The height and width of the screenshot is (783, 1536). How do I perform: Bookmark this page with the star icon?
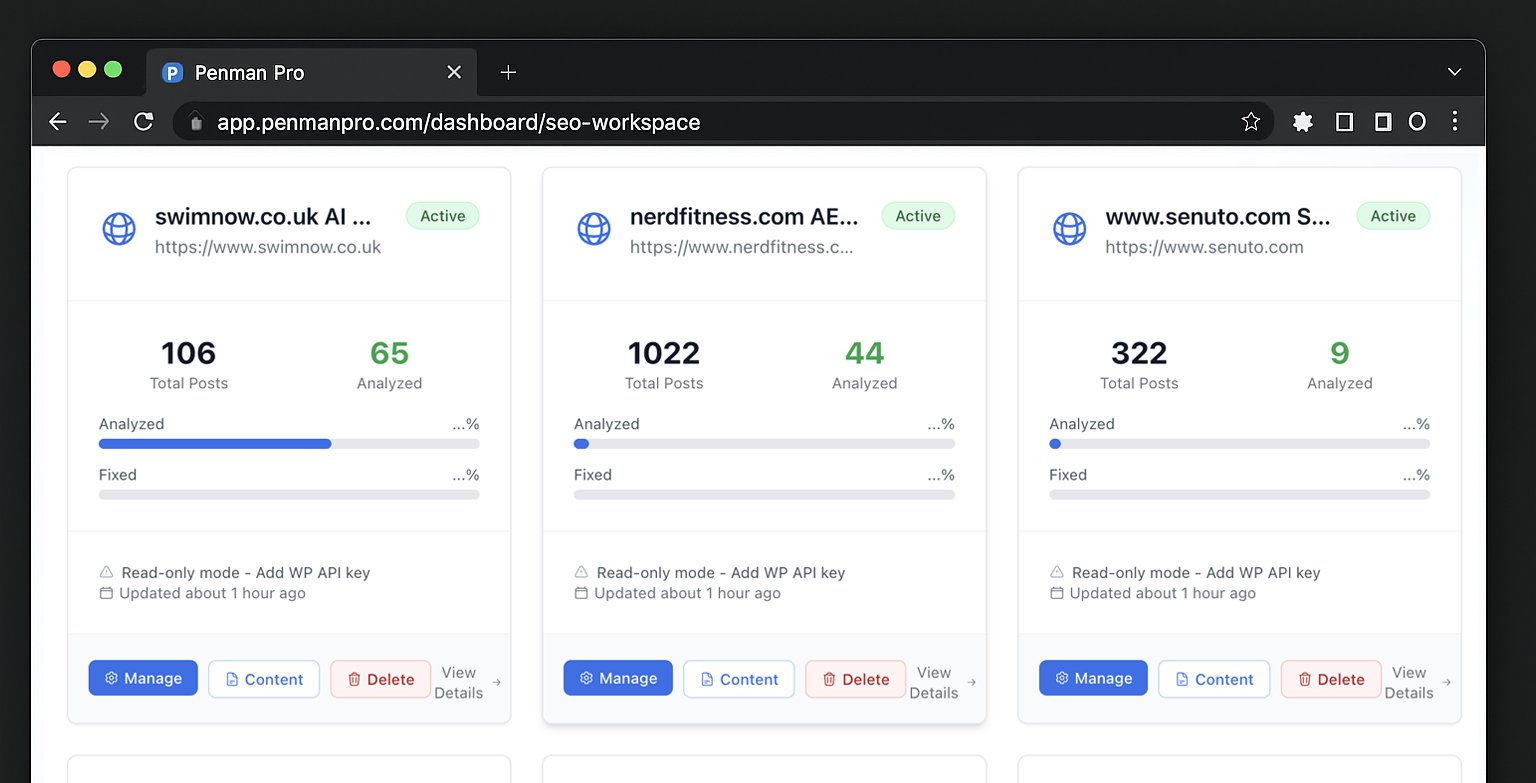click(x=1250, y=122)
